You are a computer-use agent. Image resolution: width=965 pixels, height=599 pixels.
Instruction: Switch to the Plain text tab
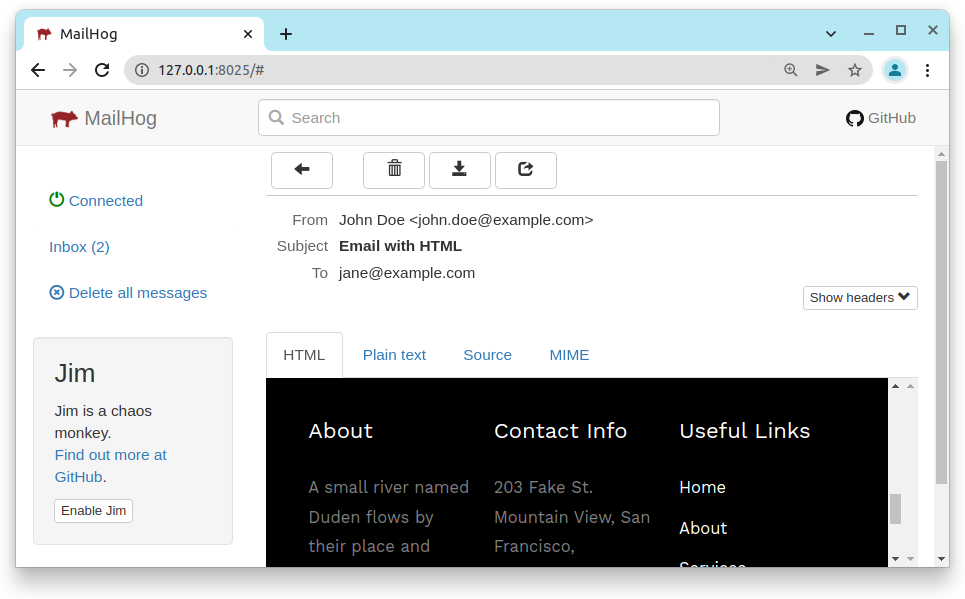[x=394, y=355]
